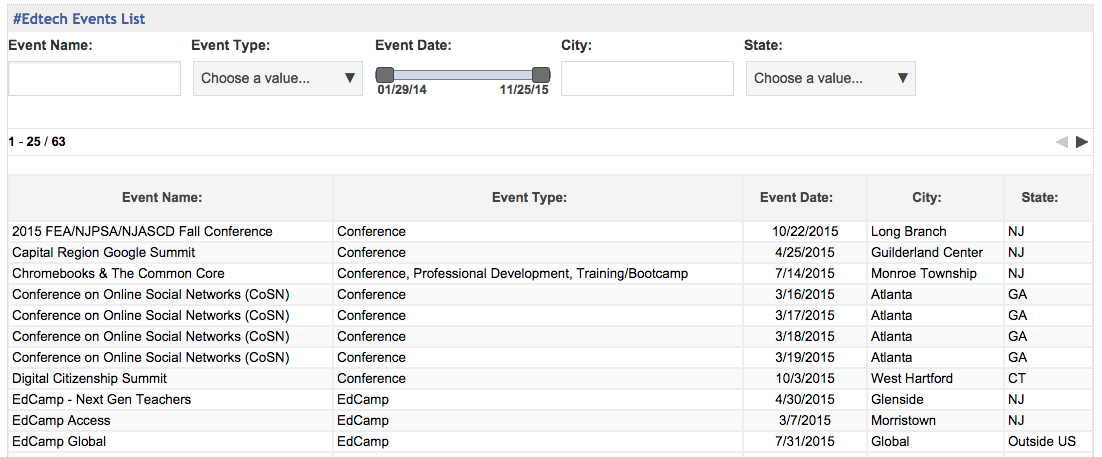Select the left Event Date slider handle
This screenshot has height=457, width=1102.
[x=384, y=75]
